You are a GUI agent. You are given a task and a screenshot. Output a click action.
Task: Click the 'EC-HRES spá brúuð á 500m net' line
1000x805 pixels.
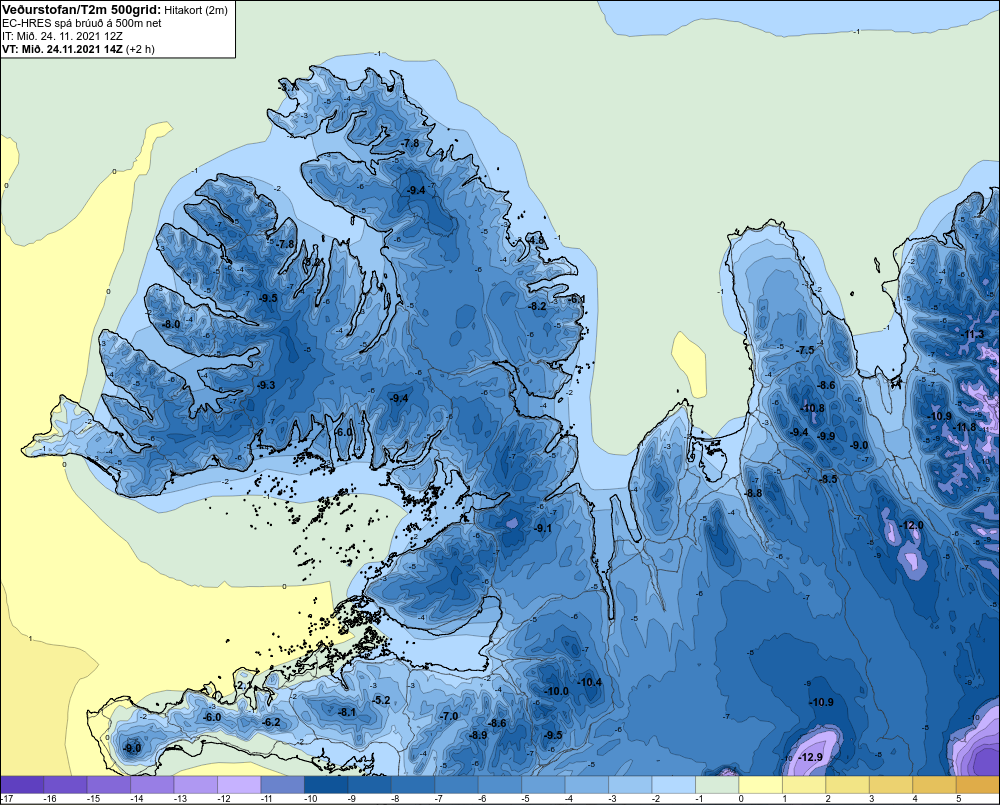tap(82, 23)
